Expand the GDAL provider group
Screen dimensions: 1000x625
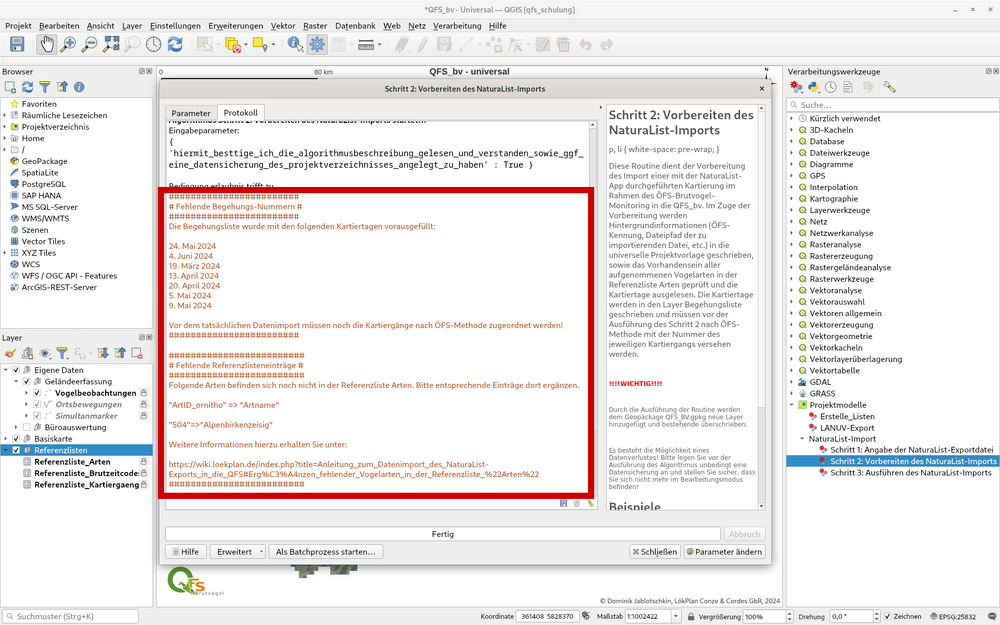(x=792, y=382)
